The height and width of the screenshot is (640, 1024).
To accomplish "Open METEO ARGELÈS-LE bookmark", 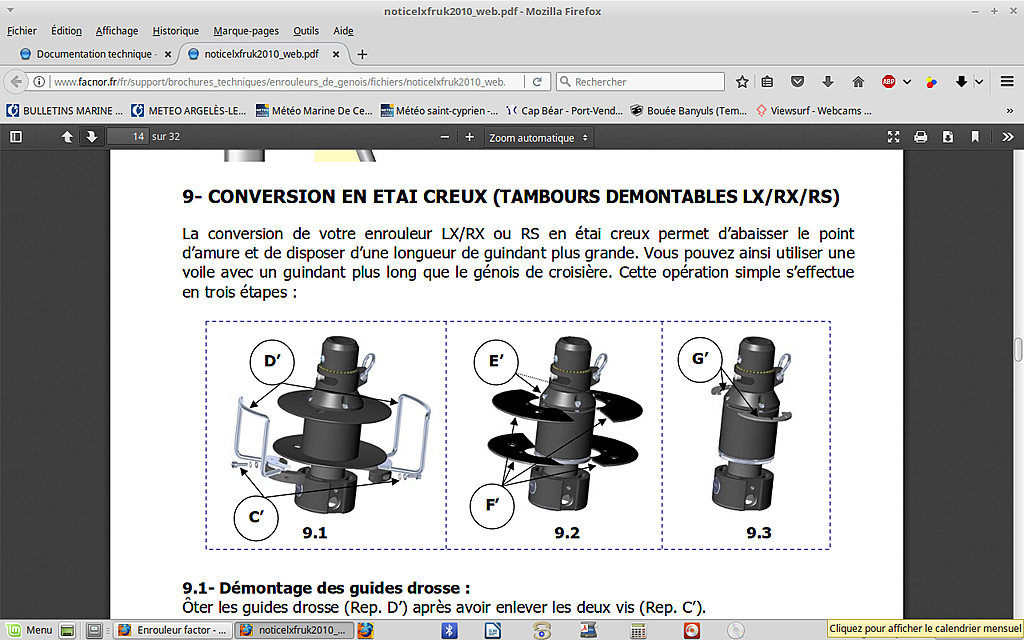I will pyautogui.click(x=189, y=111).
